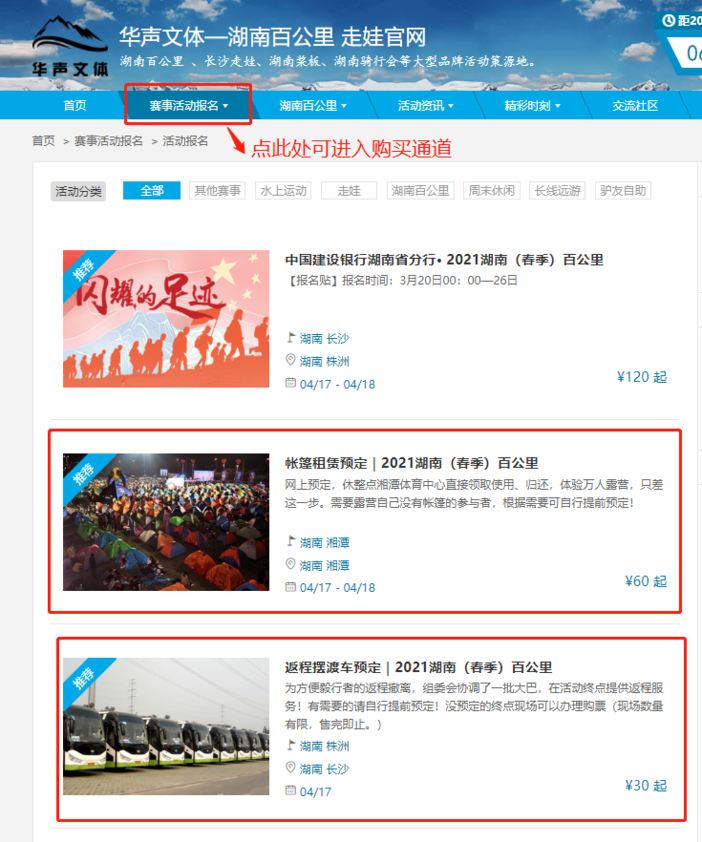Click the flag icon in the 返程摆渡车预定 listing
Image resolution: width=702 pixels, height=842 pixels.
(291, 746)
